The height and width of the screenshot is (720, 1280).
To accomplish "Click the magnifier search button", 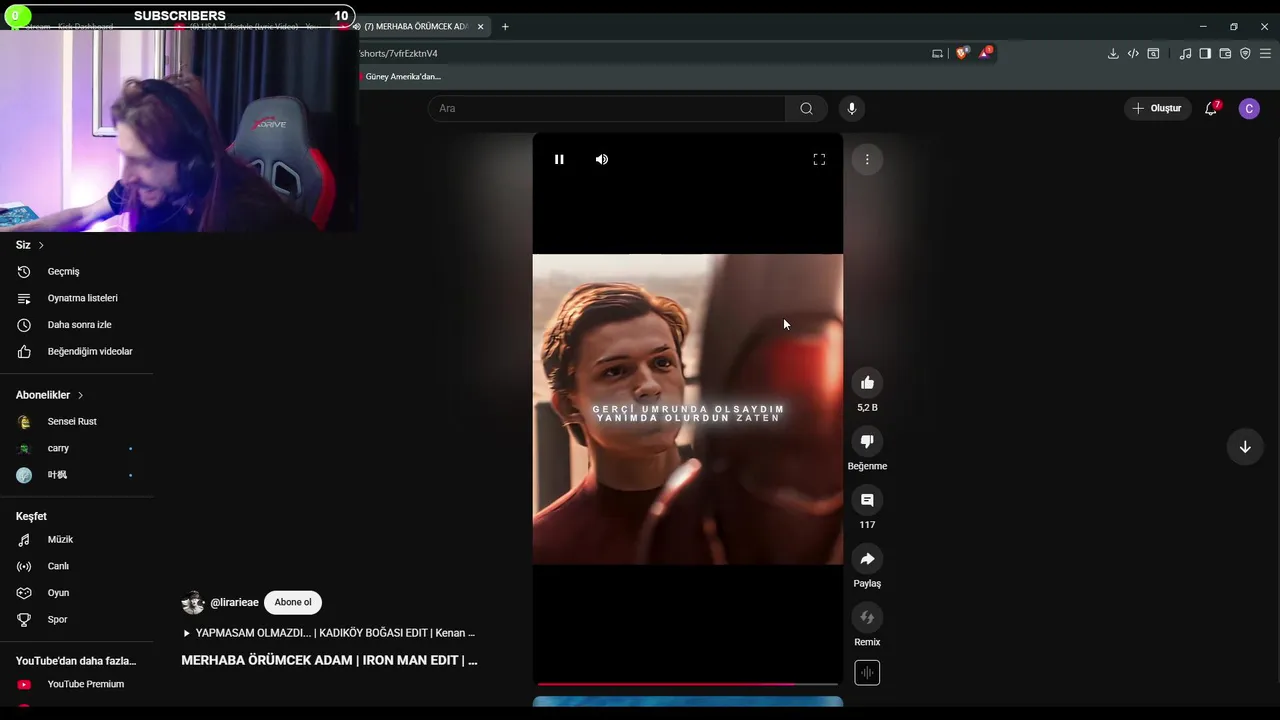I will tap(806, 108).
